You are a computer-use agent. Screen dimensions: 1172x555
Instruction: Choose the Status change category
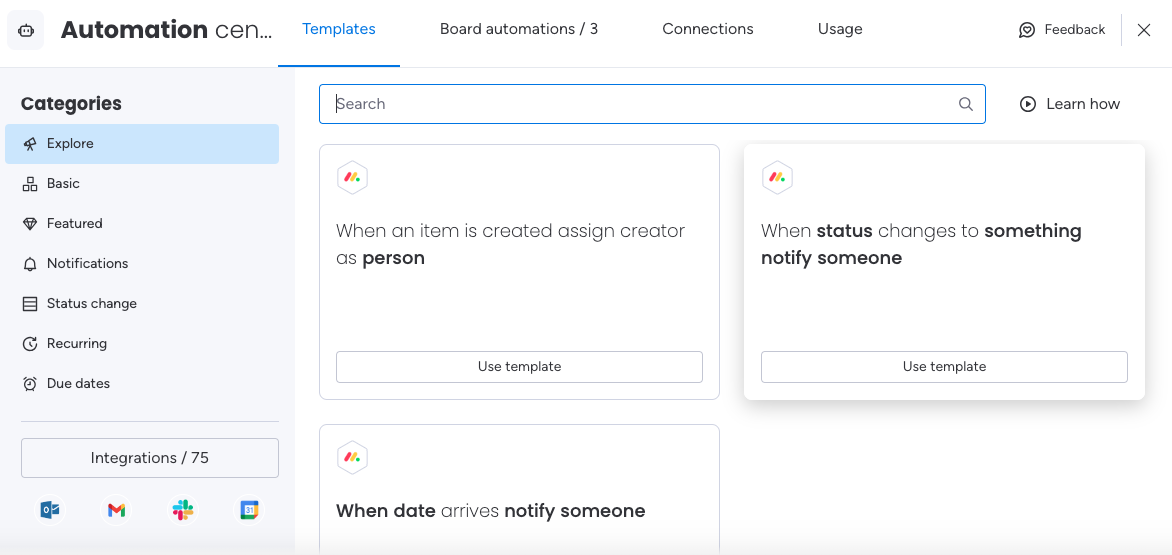tap(142, 304)
